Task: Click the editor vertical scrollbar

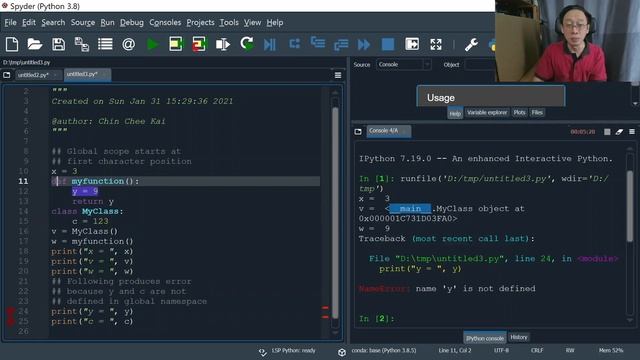Action: click(x=335, y=212)
